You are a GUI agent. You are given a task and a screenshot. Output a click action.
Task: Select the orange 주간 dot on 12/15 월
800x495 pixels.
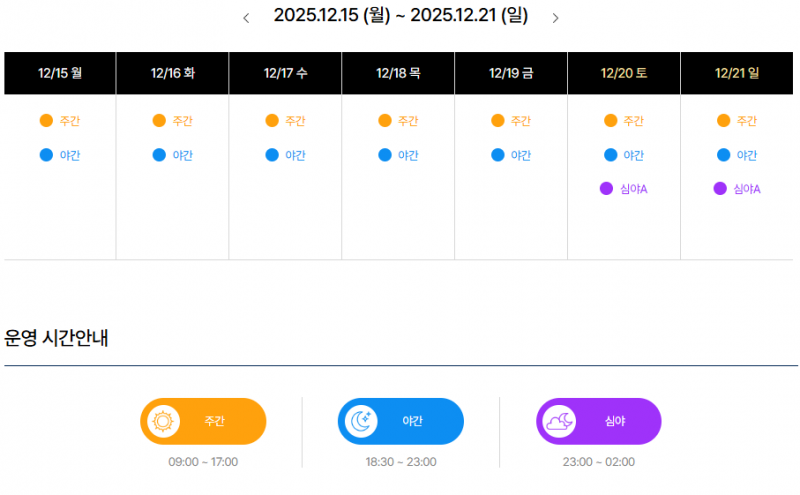pos(46,121)
